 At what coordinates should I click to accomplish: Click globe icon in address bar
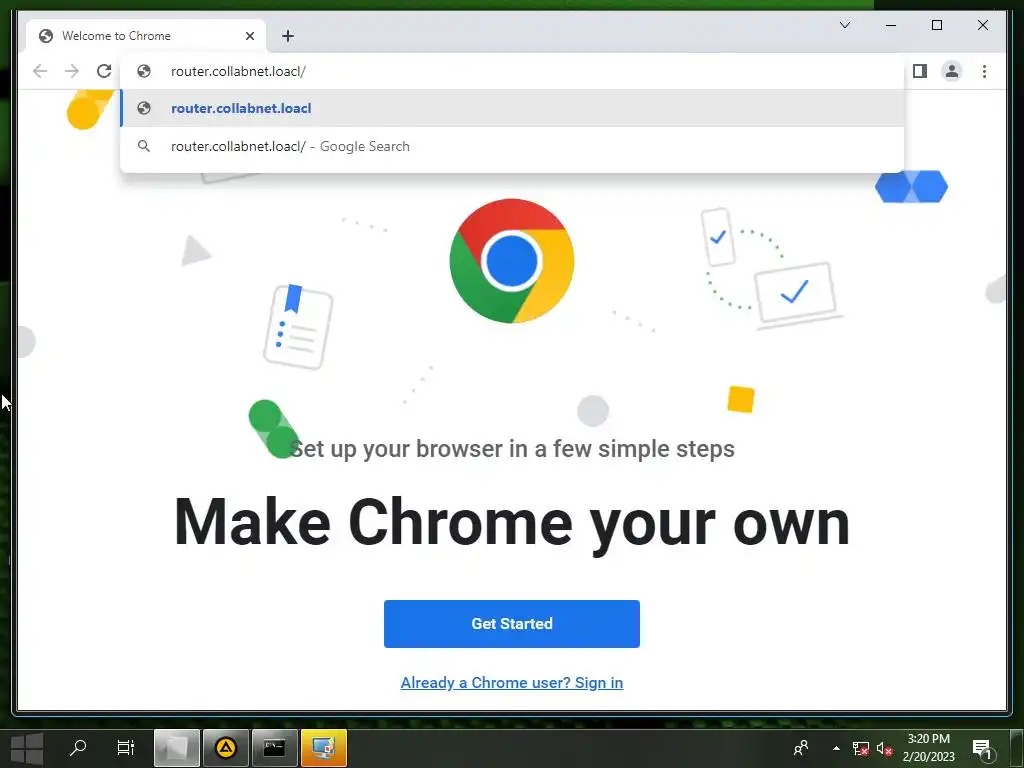[x=144, y=71]
